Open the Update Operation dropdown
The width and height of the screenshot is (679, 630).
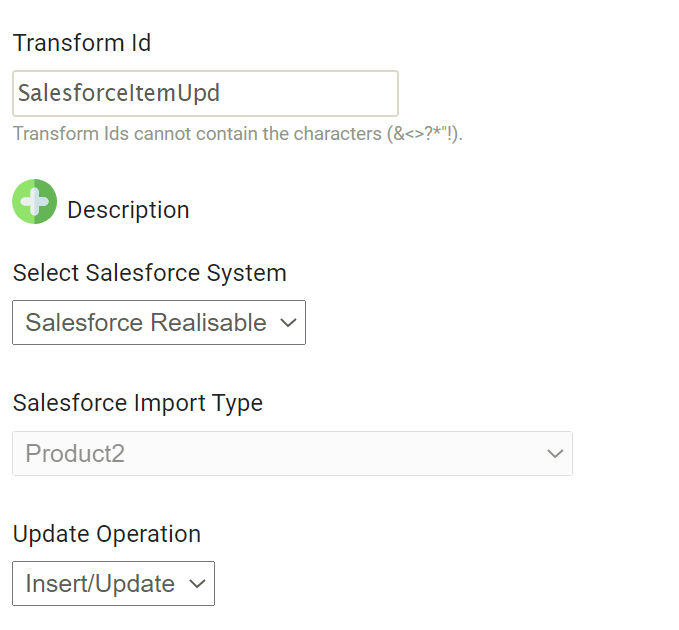[x=113, y=584]
